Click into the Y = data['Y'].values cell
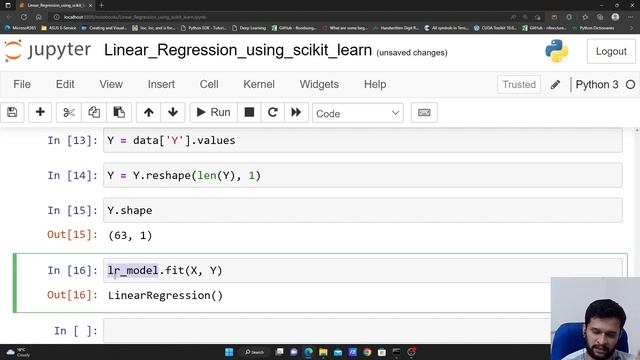Viewport: 640px width, 360px height. tap(362, 140)
